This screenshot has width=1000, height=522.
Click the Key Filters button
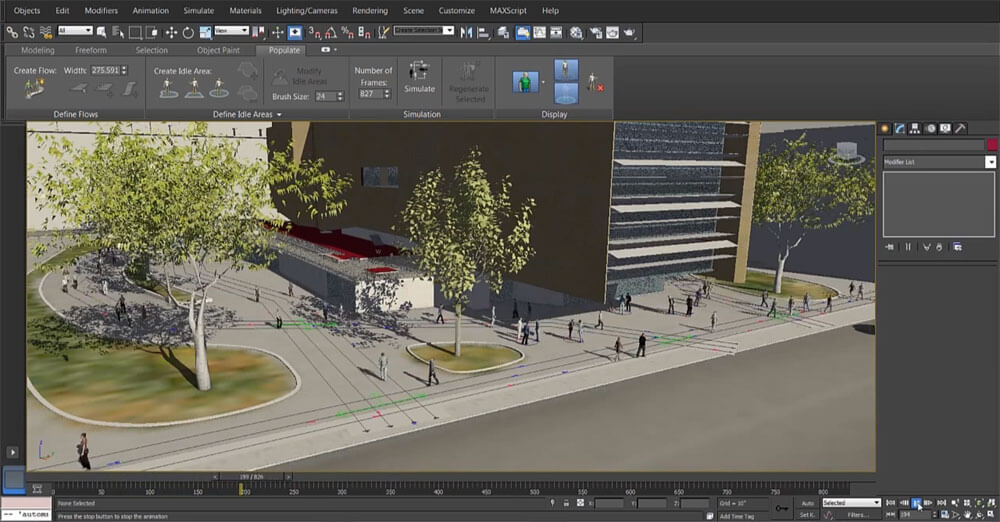857,515
